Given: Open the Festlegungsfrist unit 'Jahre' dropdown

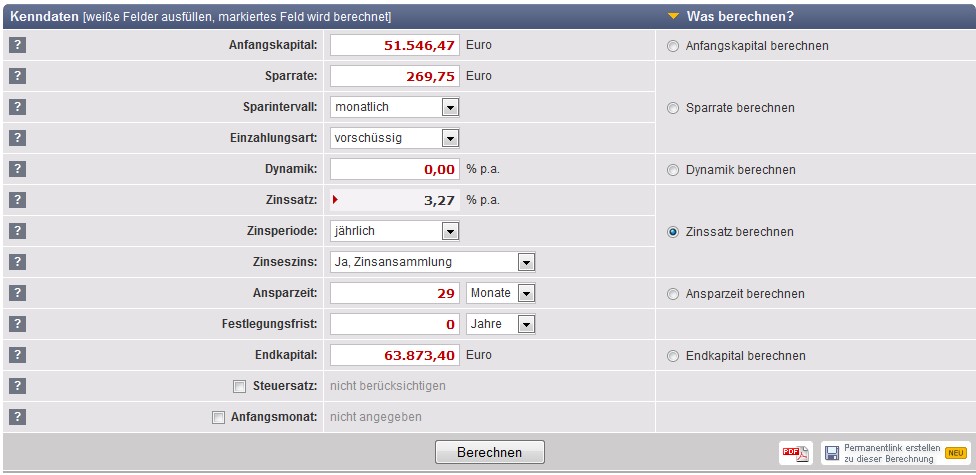Looking at the screenshot, I should pyautogui.click(x=501, y=324).
